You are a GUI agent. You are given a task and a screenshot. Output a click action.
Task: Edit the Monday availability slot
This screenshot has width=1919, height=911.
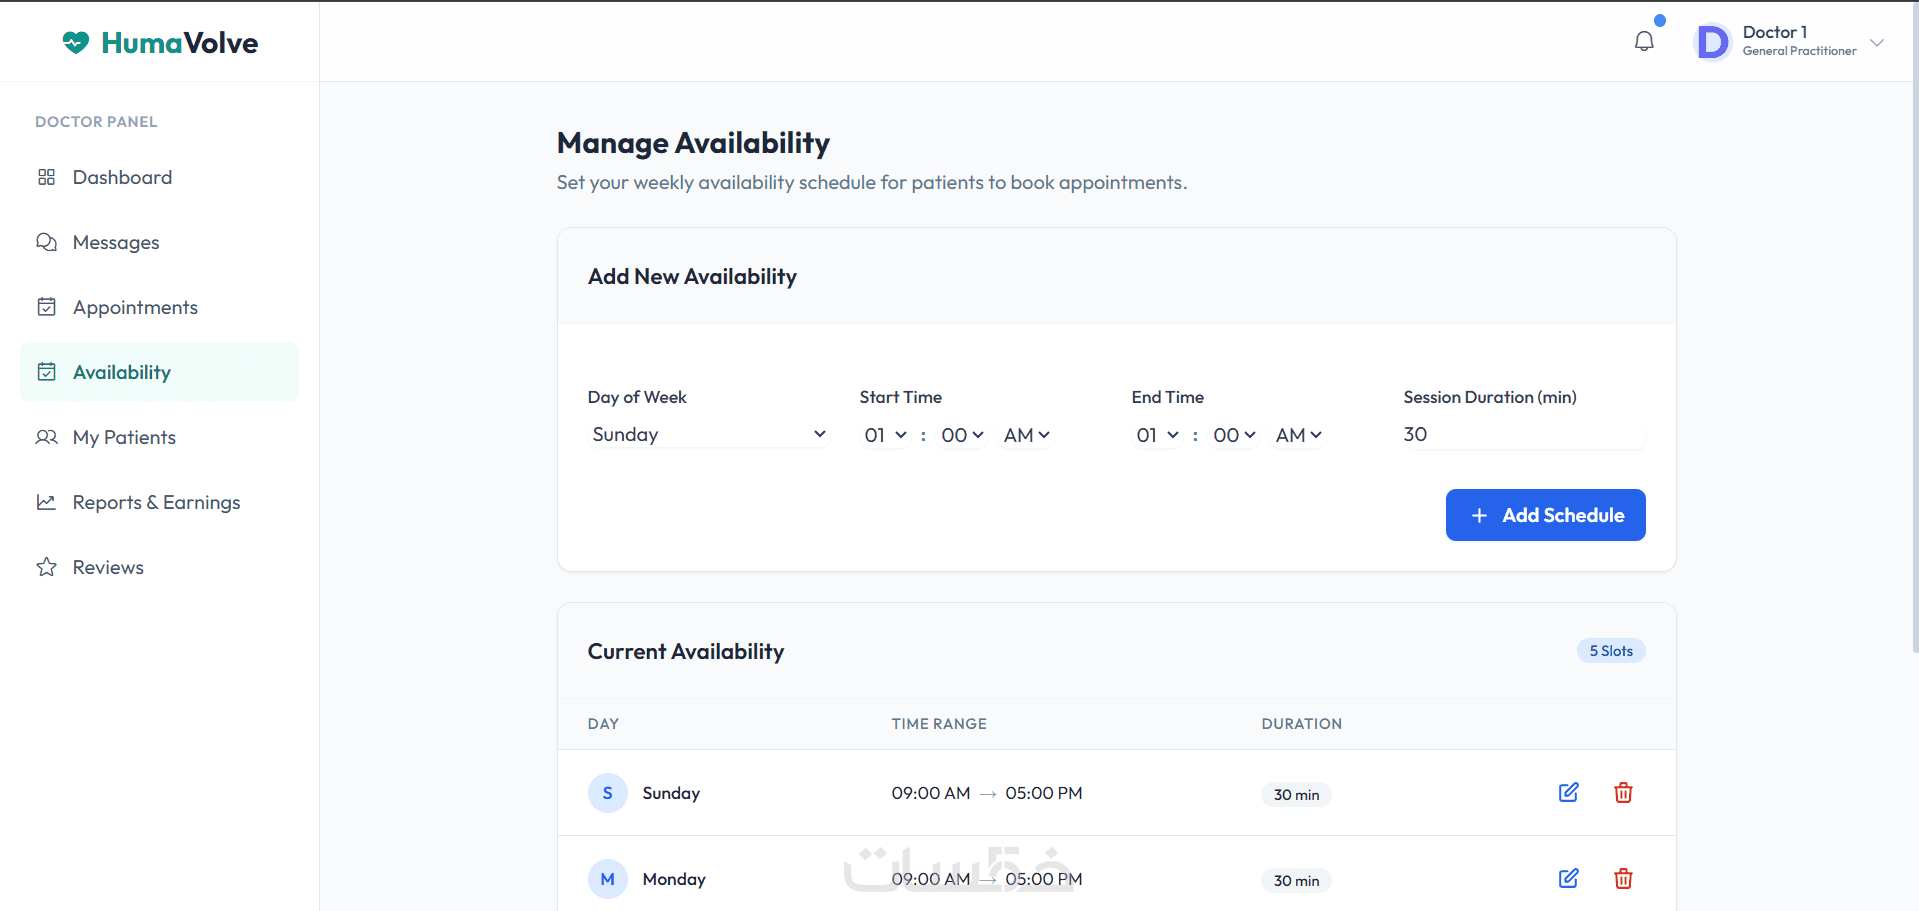tap(1568, 879)
